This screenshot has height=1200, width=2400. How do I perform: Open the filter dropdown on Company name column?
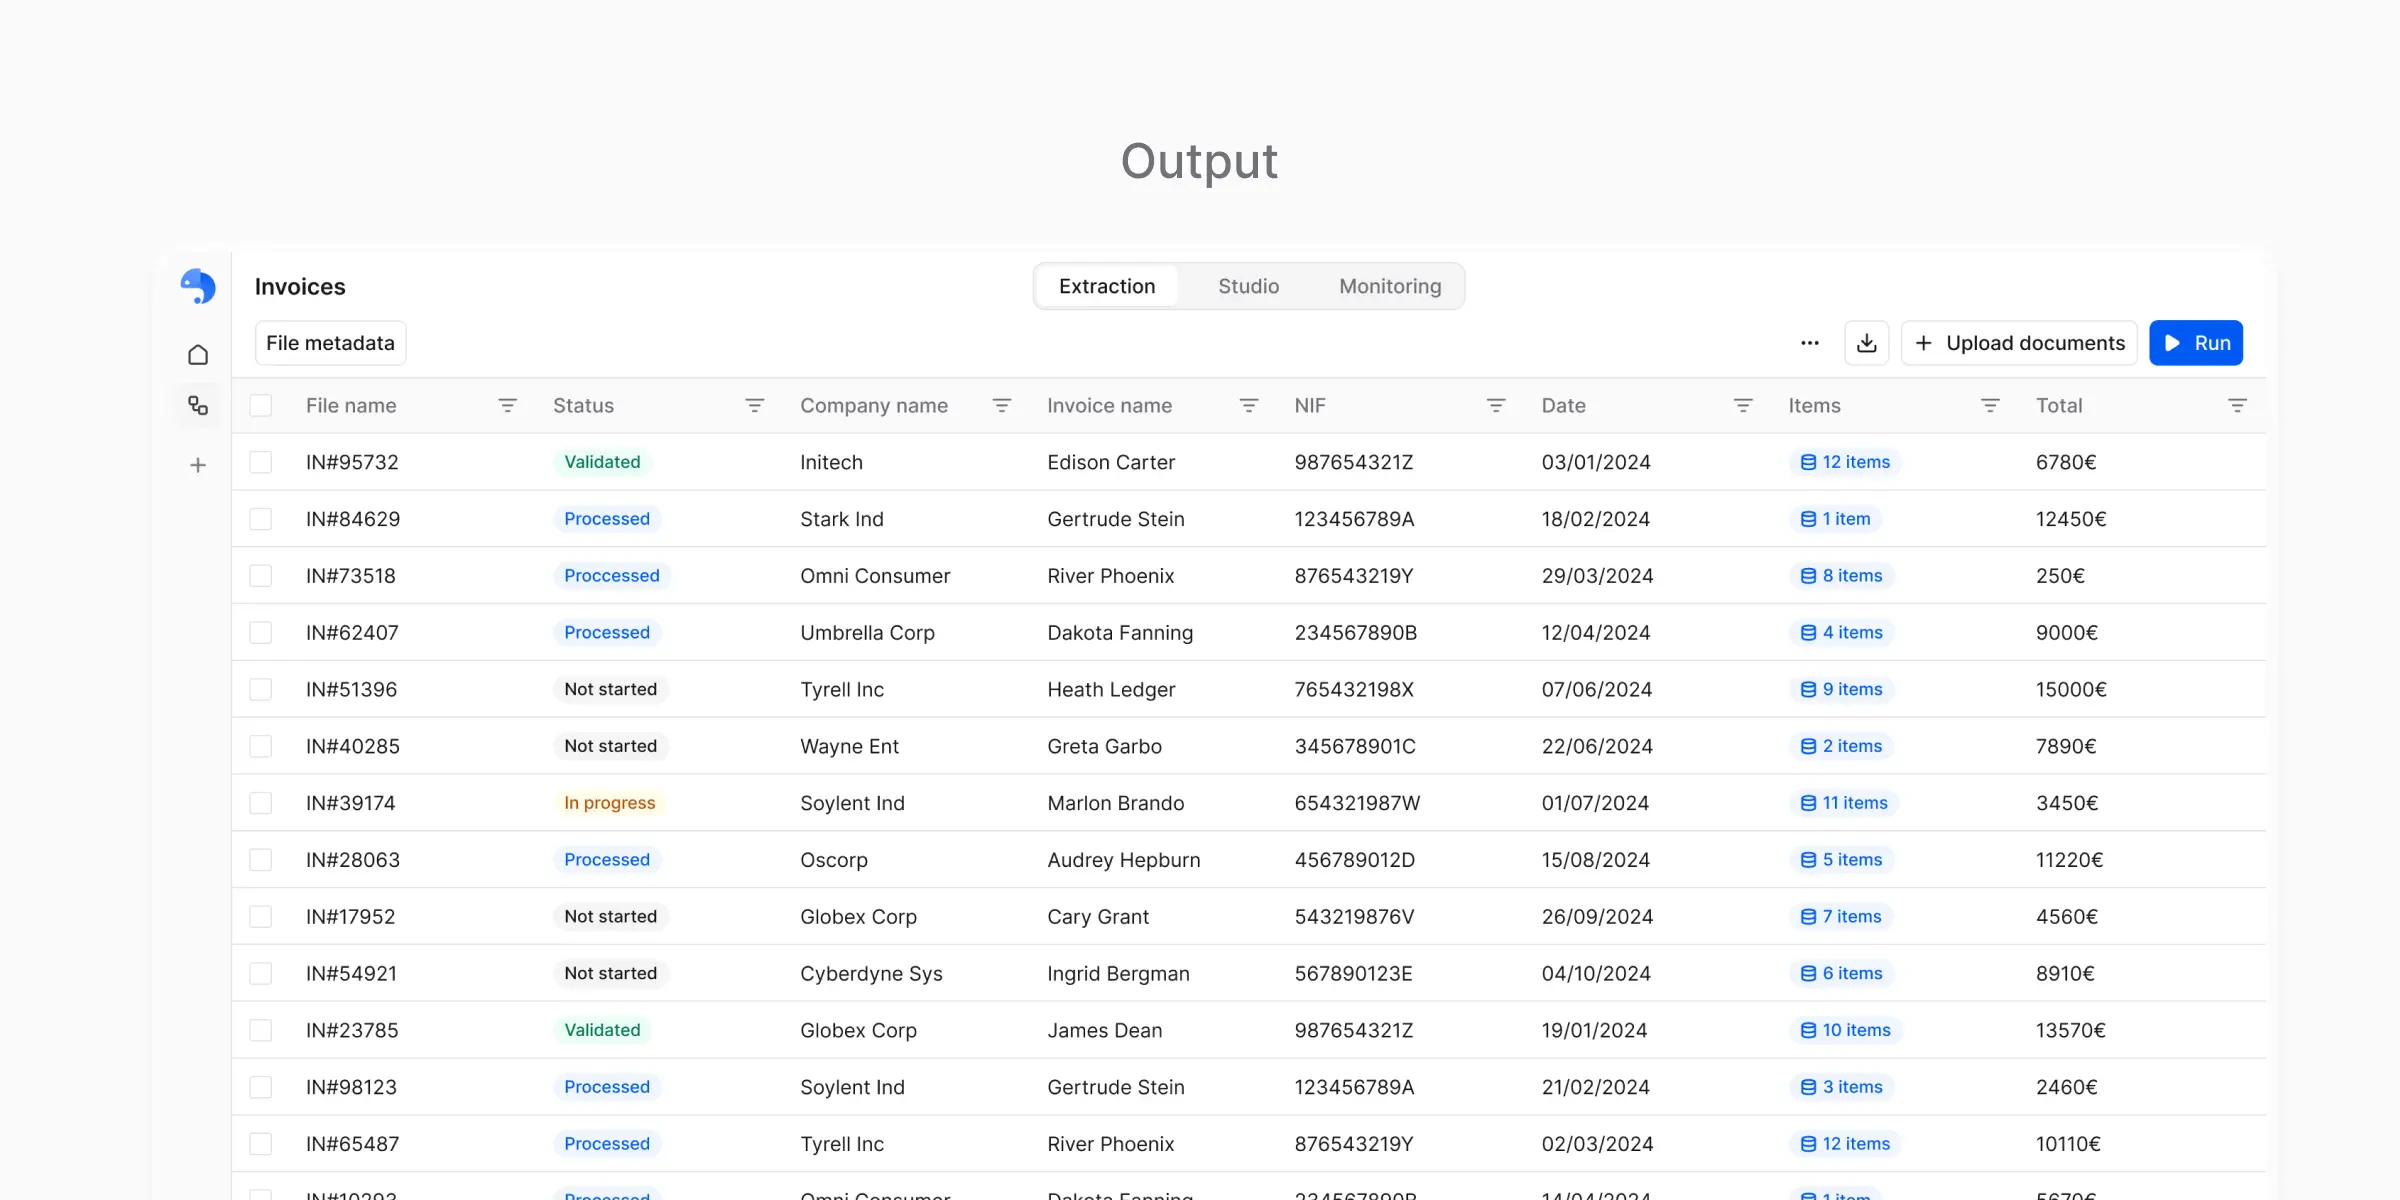[1002, 405]
